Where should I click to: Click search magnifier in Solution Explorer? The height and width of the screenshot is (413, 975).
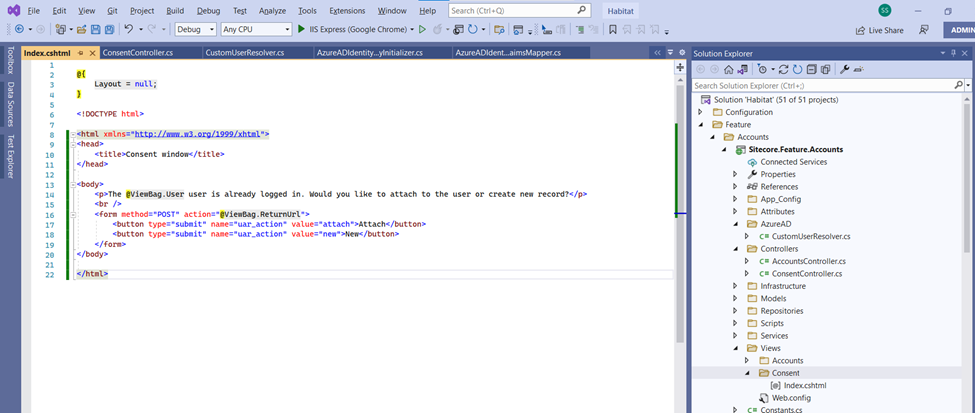(x=958, y=85)
